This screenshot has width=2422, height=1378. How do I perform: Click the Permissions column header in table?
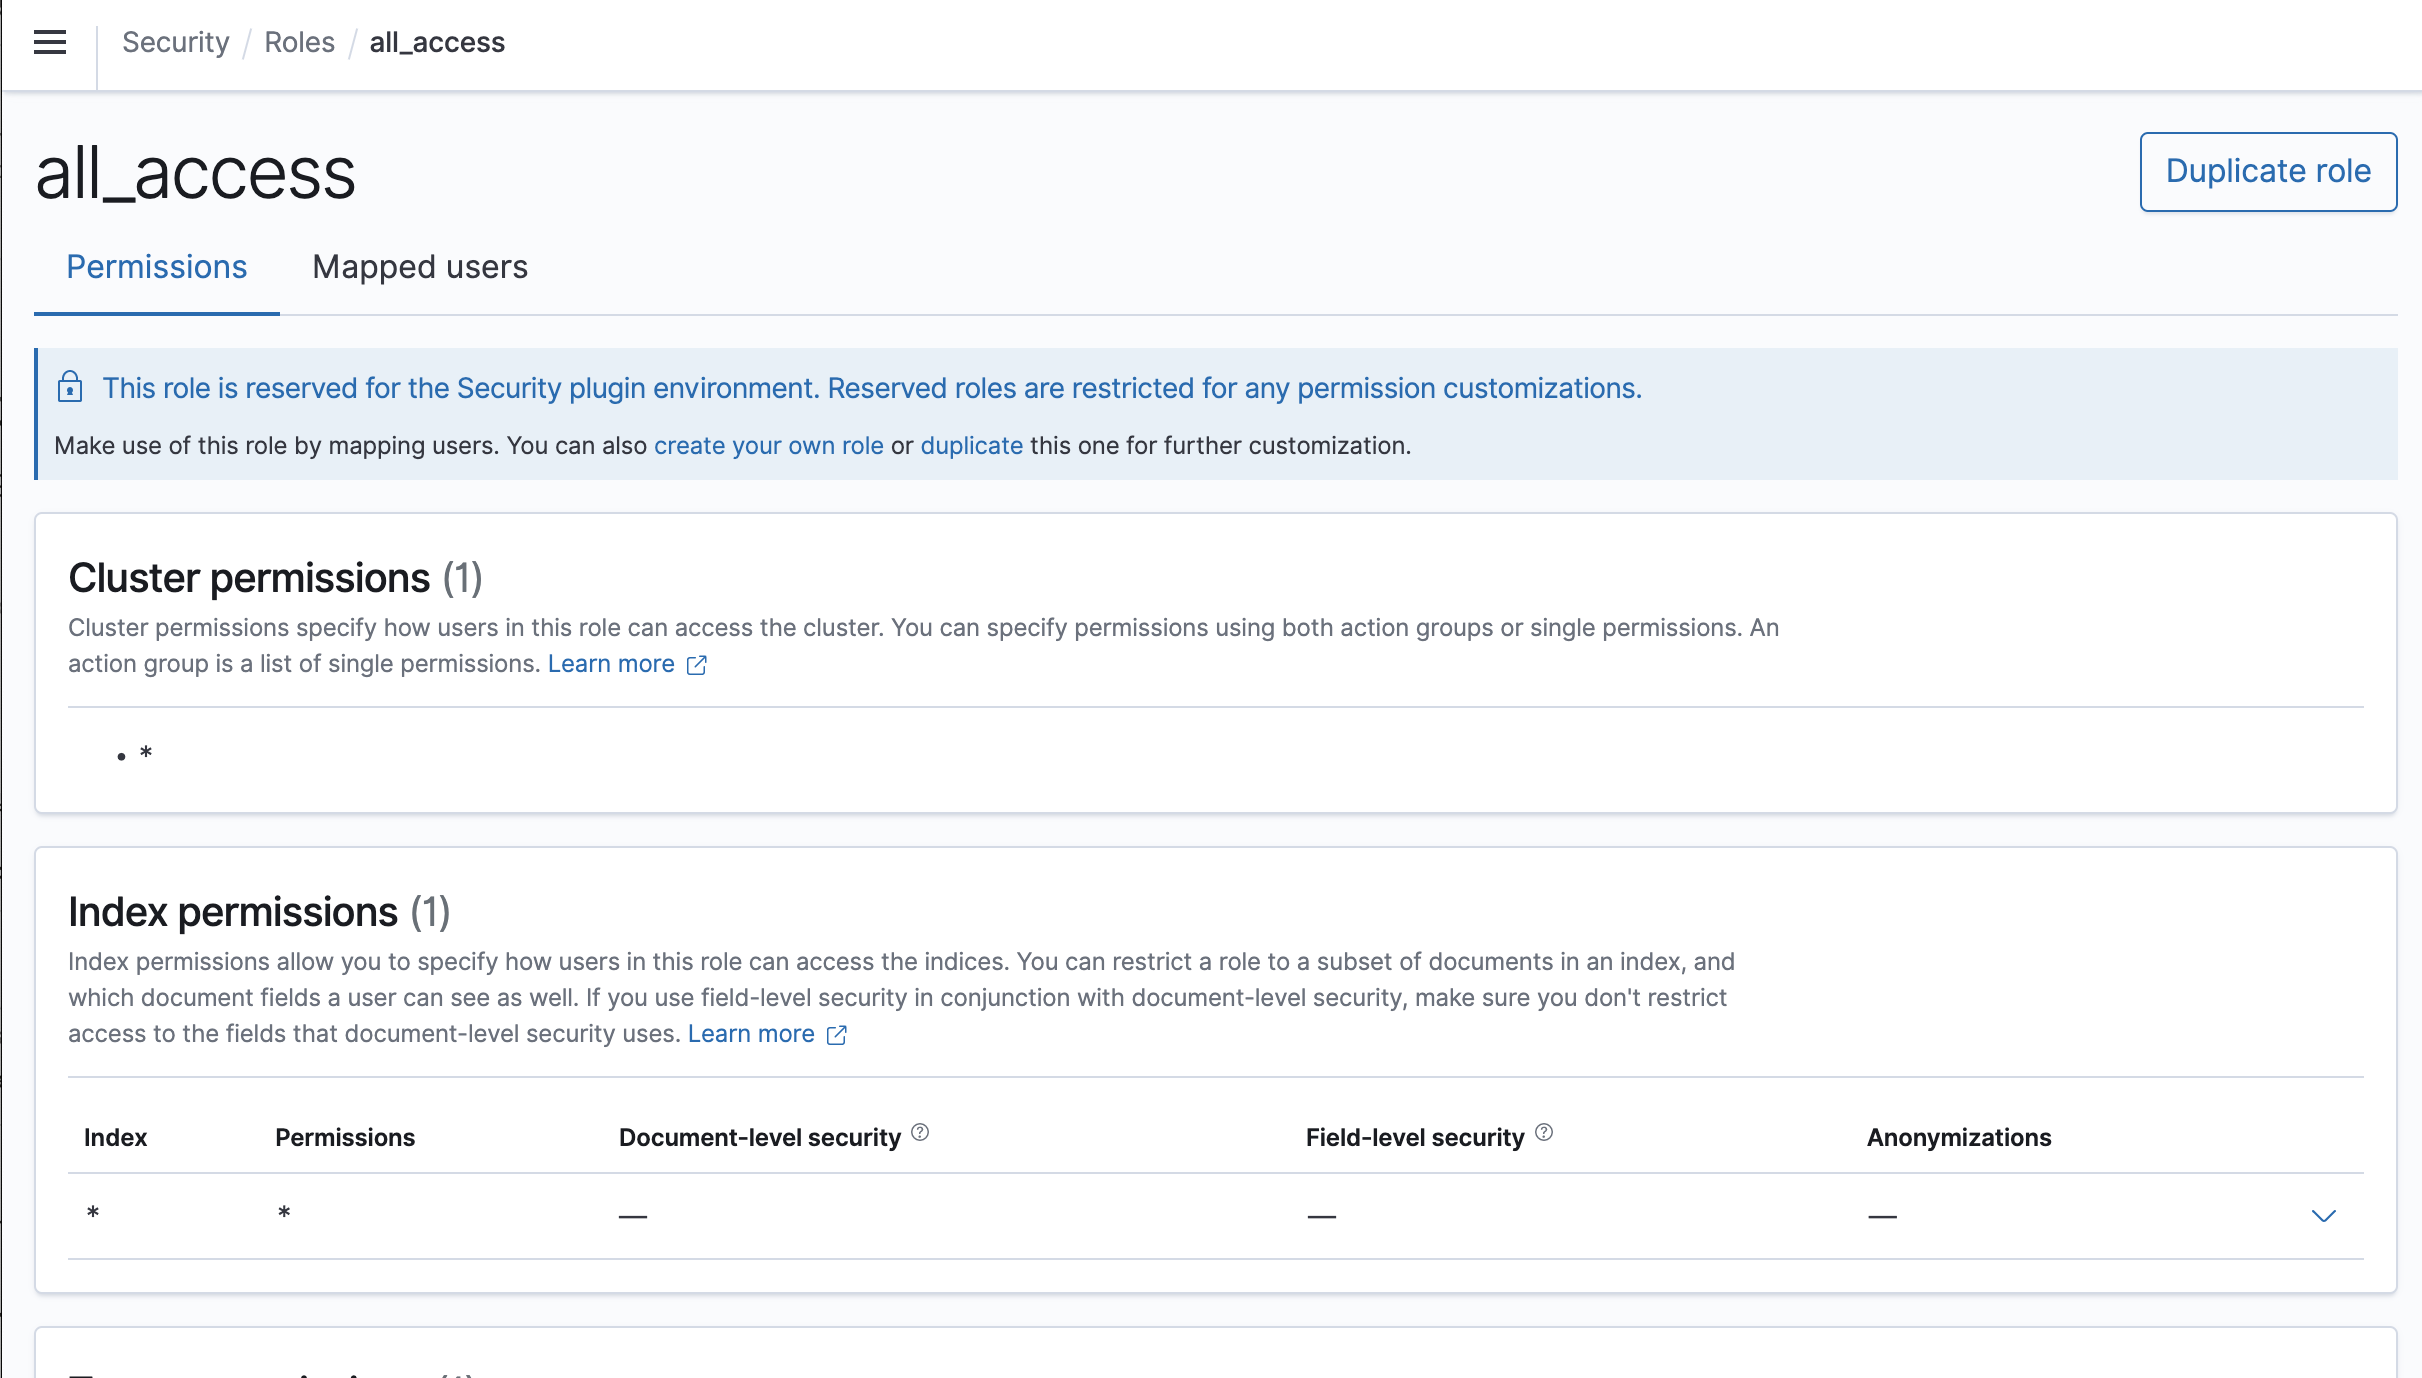coord(345,1137)
